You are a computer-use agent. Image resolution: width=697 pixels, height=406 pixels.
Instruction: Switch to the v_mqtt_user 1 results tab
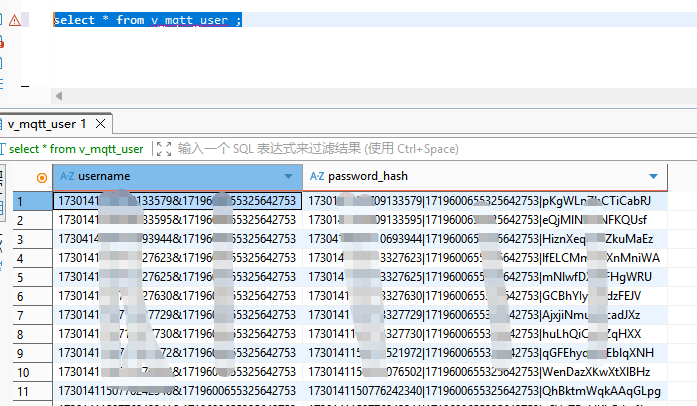tap(47, 124)
